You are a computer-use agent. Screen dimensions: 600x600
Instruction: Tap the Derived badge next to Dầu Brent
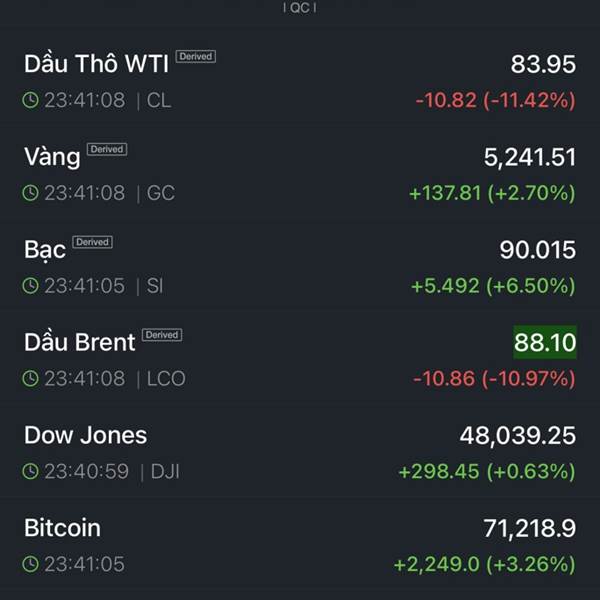pos(162,335)
